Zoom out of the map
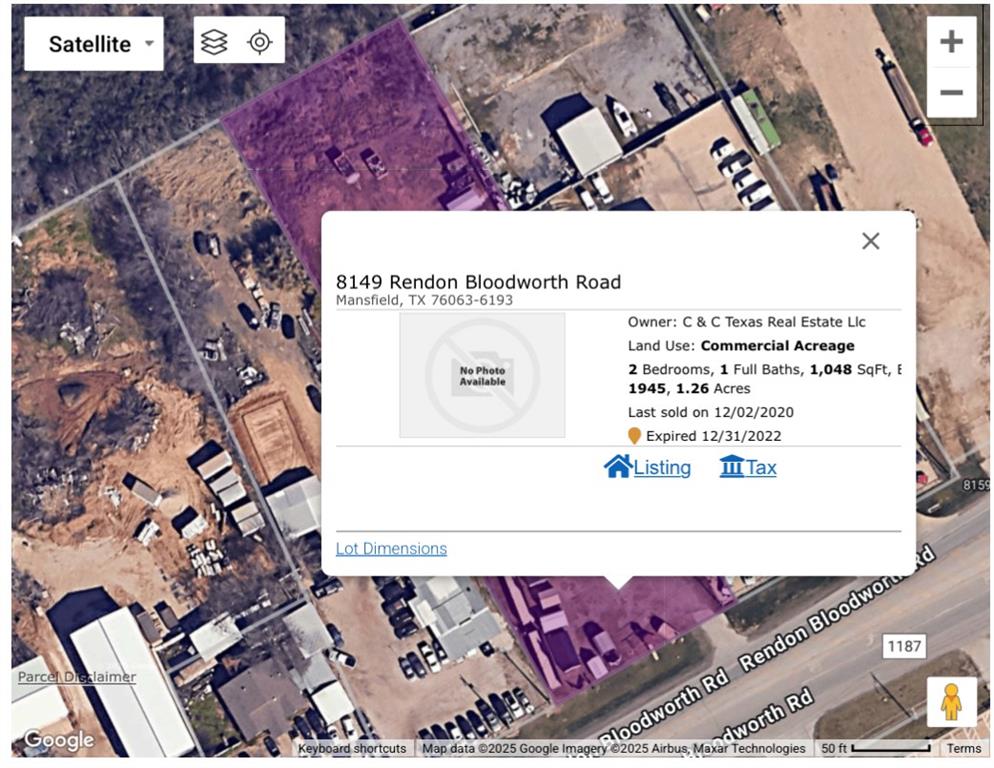 pos(951,93)
